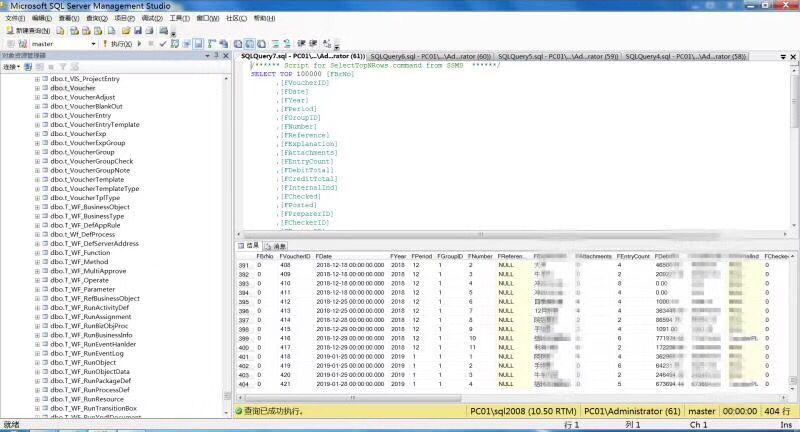This screenshot has height=432, width=800.
Task: Select the 结果 (Results) tab
Action: click(249, 244)
